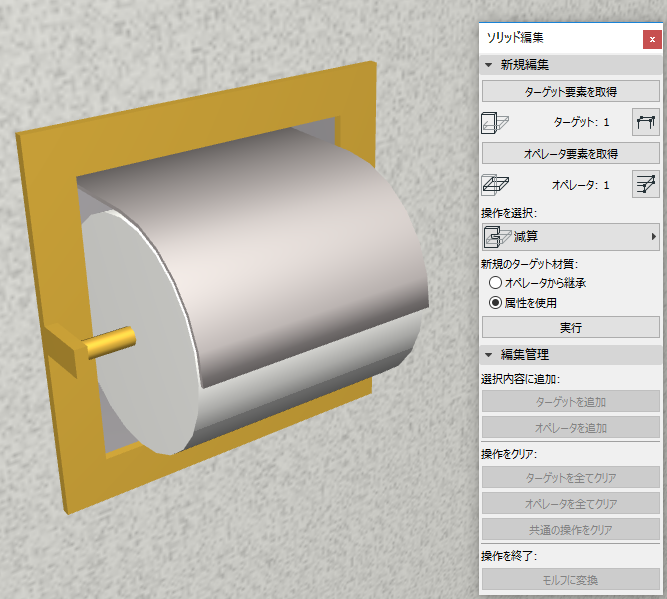Screen dimensions: 667x599
Task: Select the 属性を使用 radio option
Action: click(495, 303)
